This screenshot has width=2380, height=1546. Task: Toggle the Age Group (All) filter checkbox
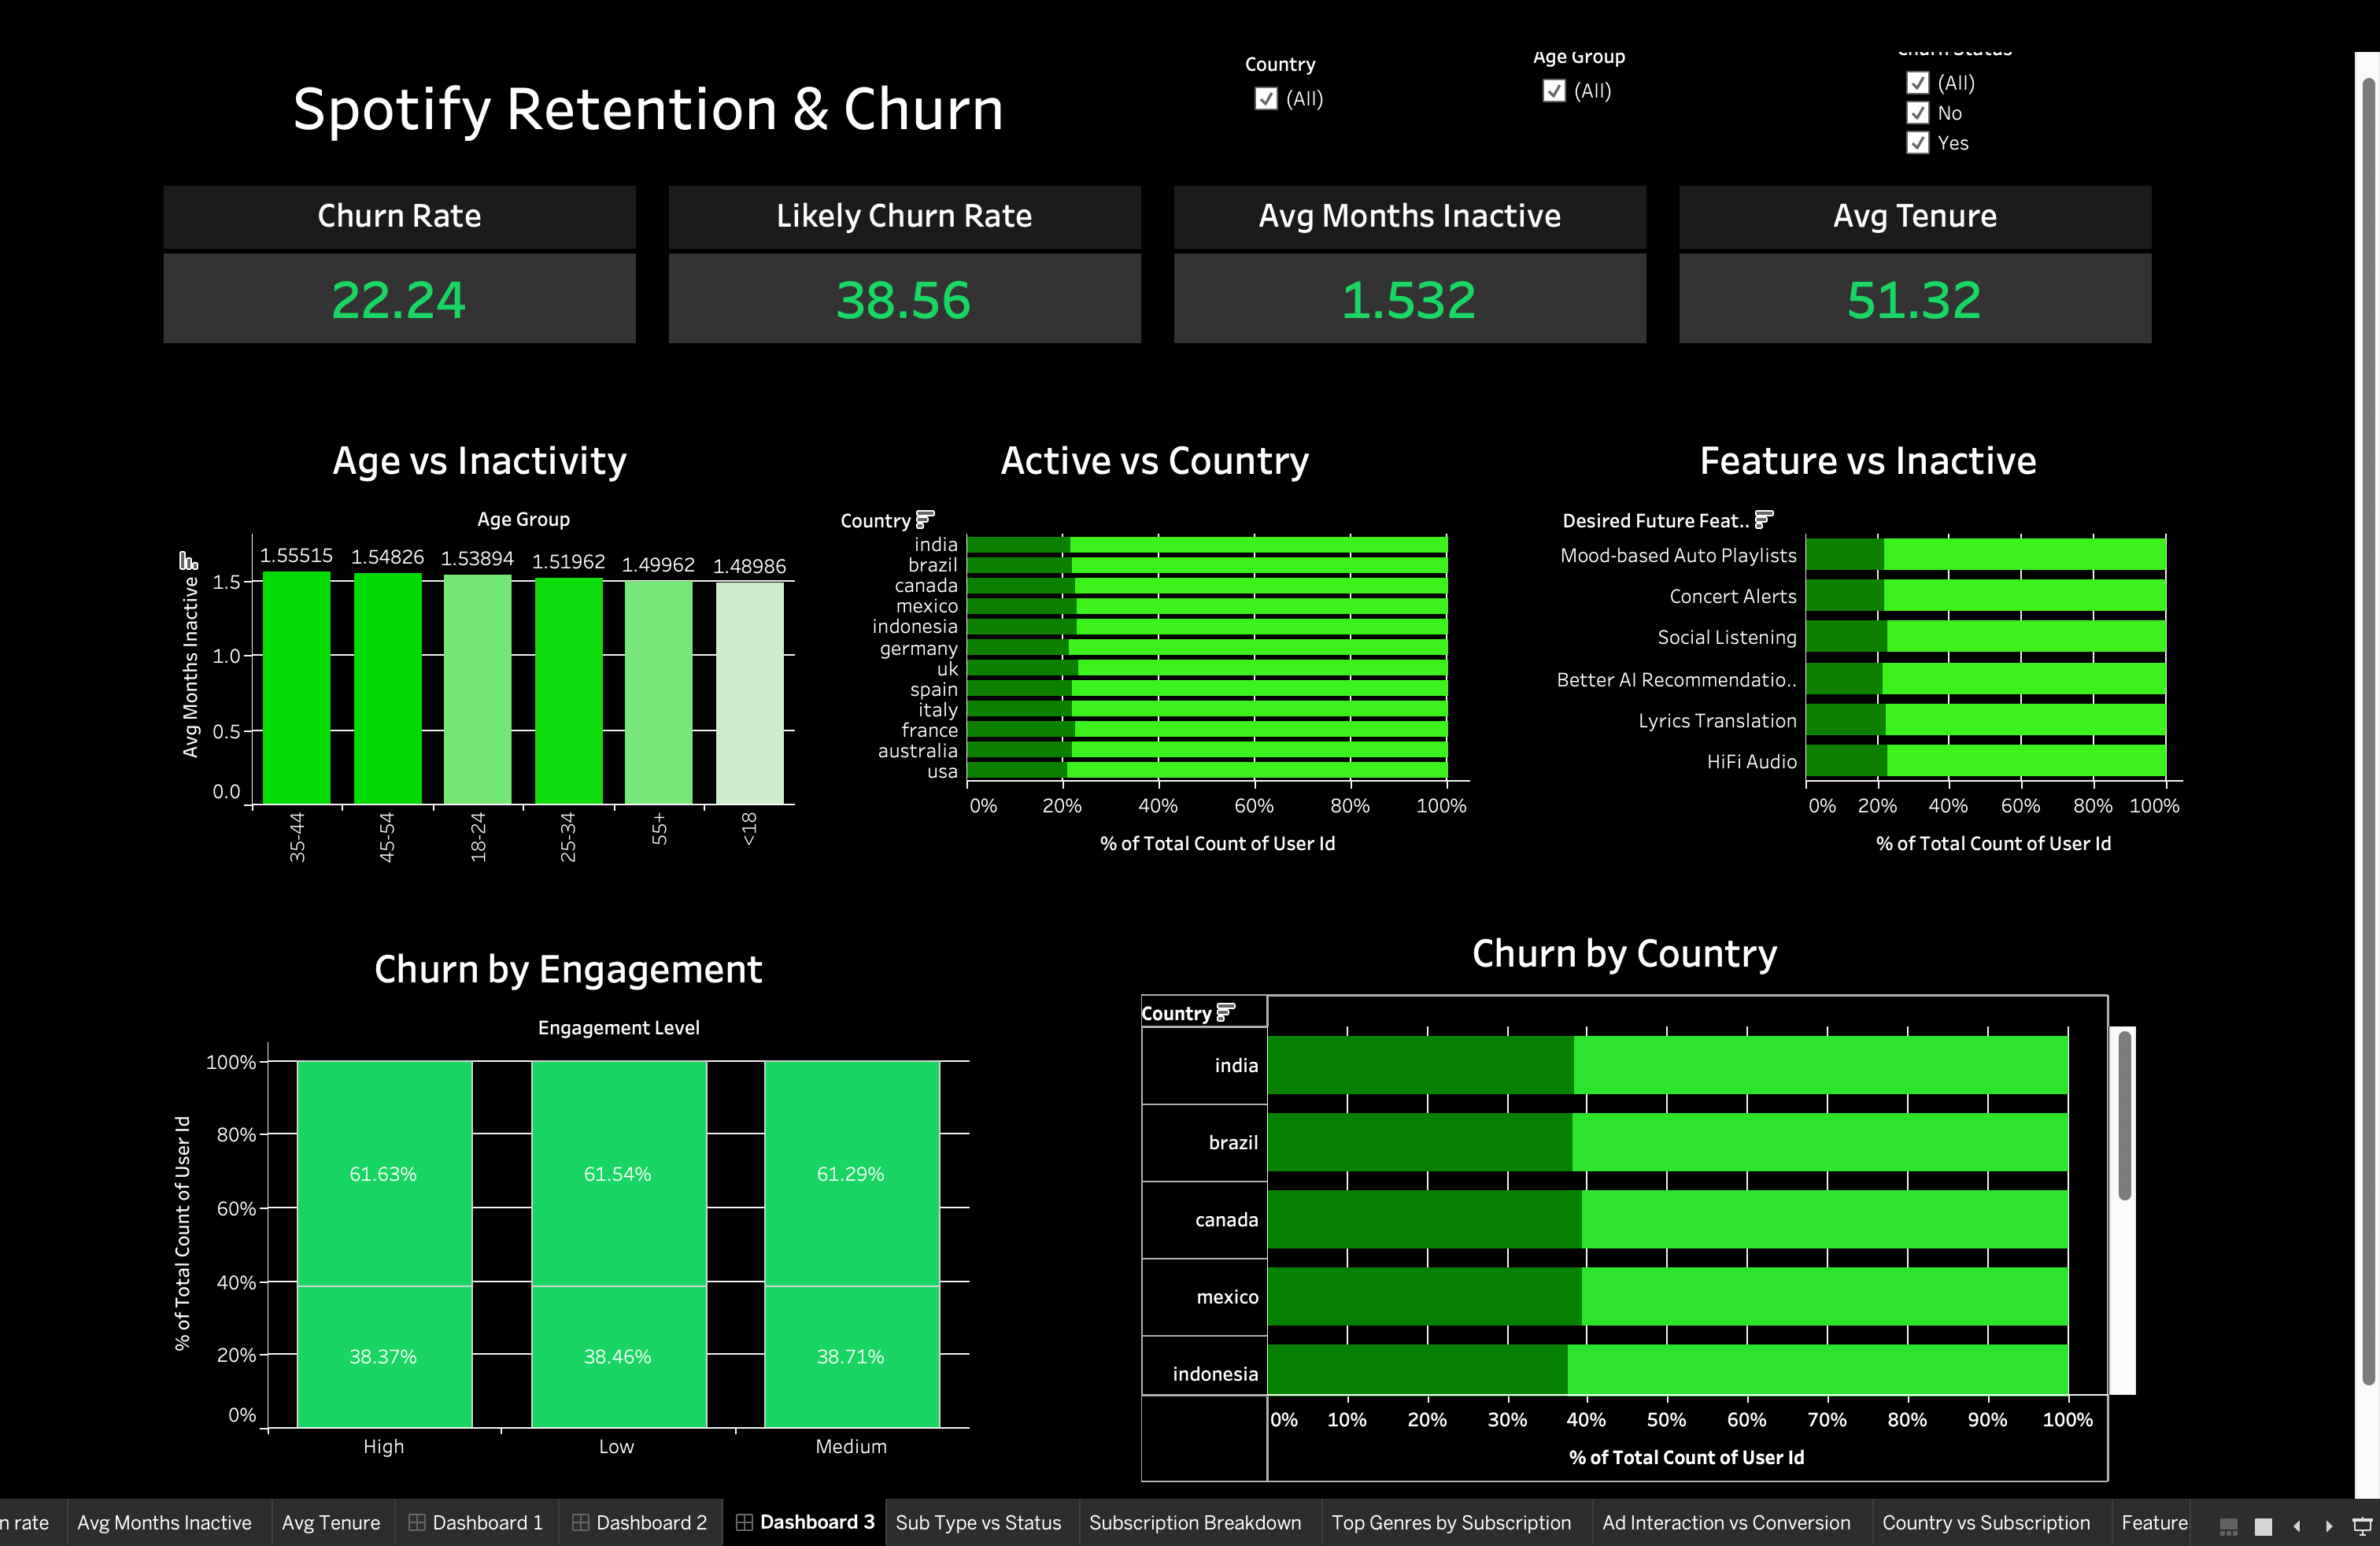[1554, 91]
